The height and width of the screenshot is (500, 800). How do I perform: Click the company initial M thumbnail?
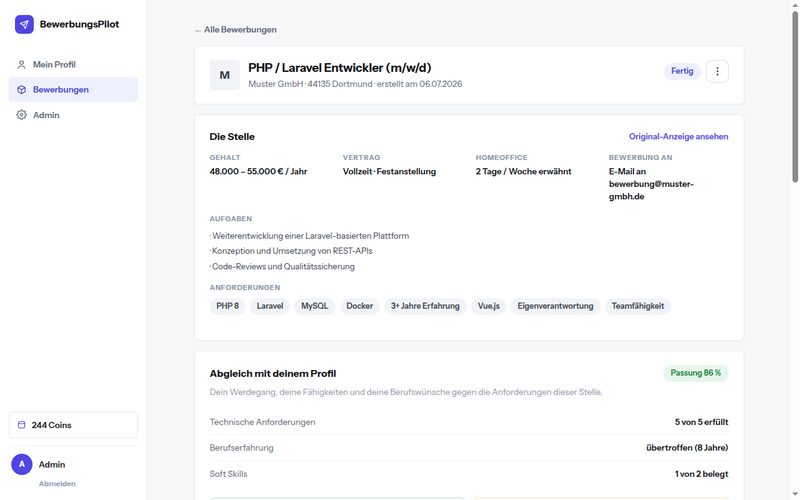click(224, 75)
